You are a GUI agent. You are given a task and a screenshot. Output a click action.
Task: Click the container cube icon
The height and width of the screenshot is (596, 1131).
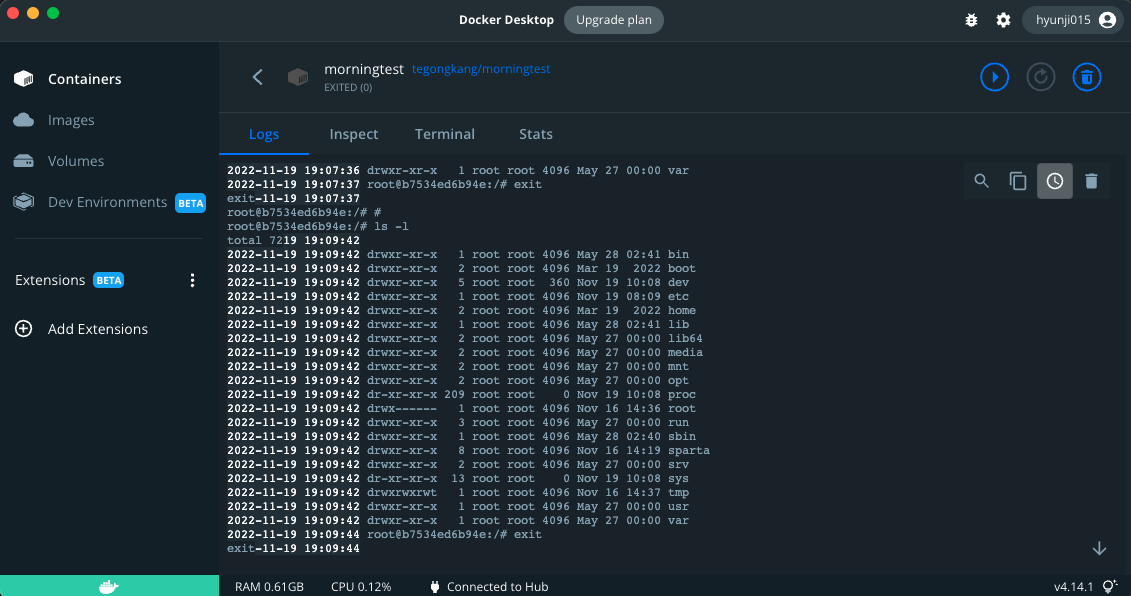[x=298, y=76]
